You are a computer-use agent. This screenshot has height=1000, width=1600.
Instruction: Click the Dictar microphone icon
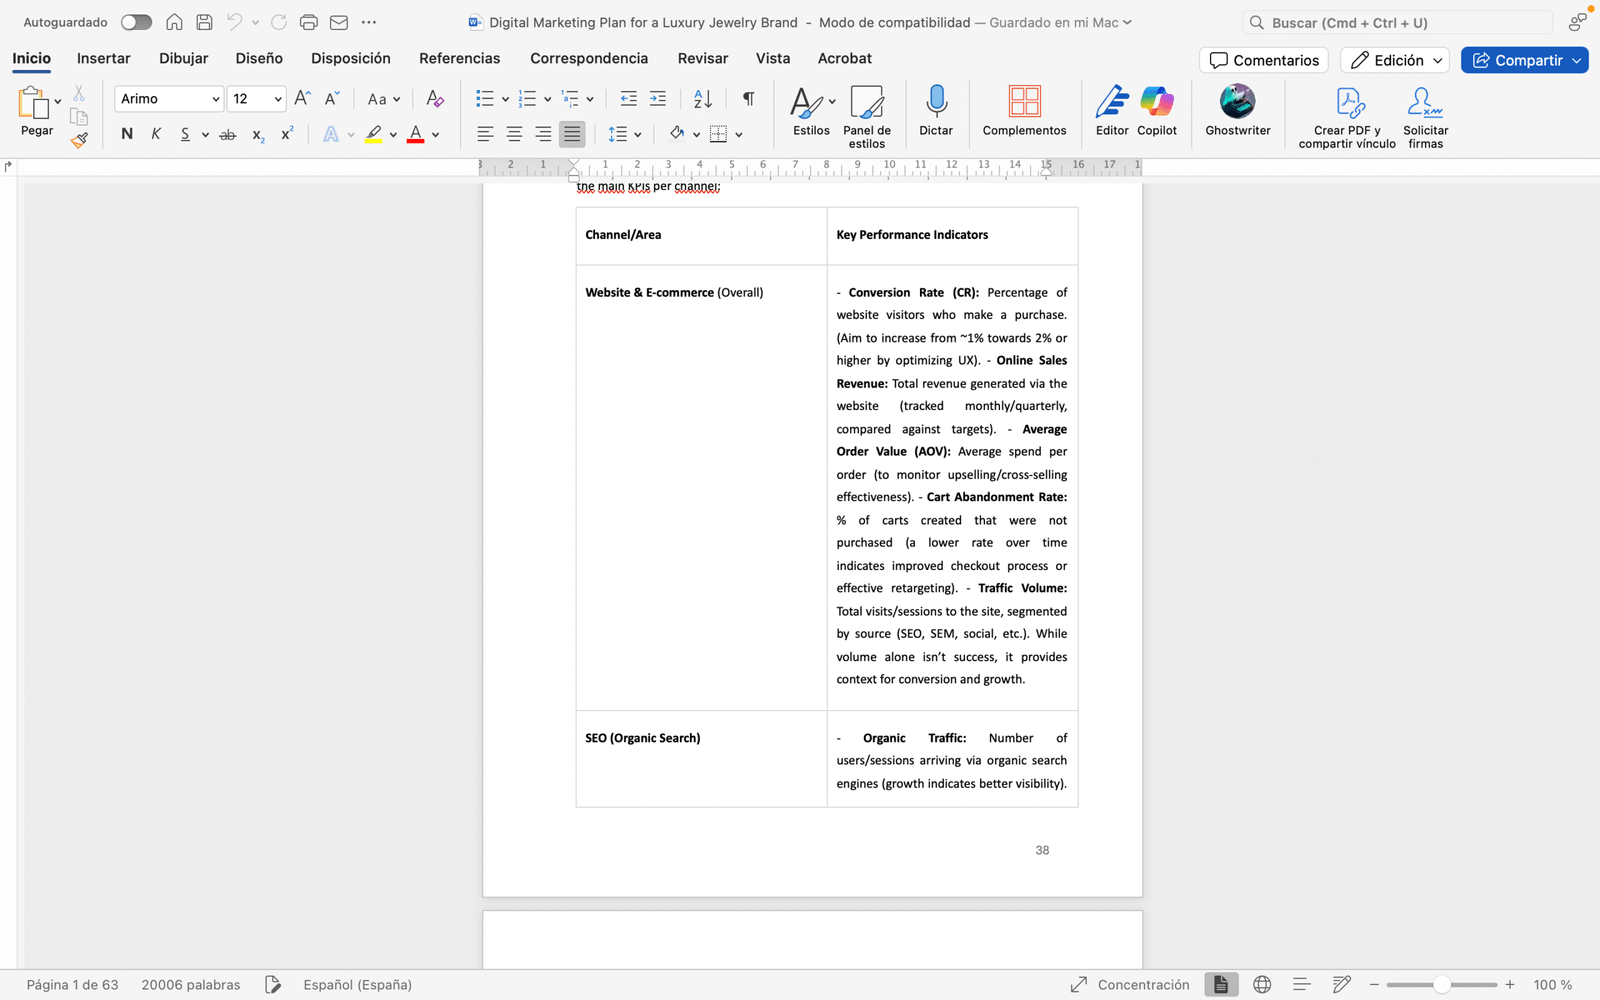pyautogui.click(x=936, y=102)
